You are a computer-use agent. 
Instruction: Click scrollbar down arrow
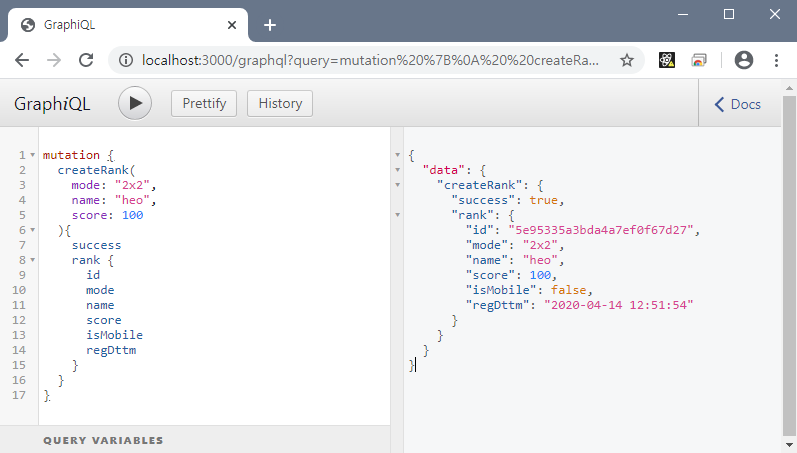789,445
